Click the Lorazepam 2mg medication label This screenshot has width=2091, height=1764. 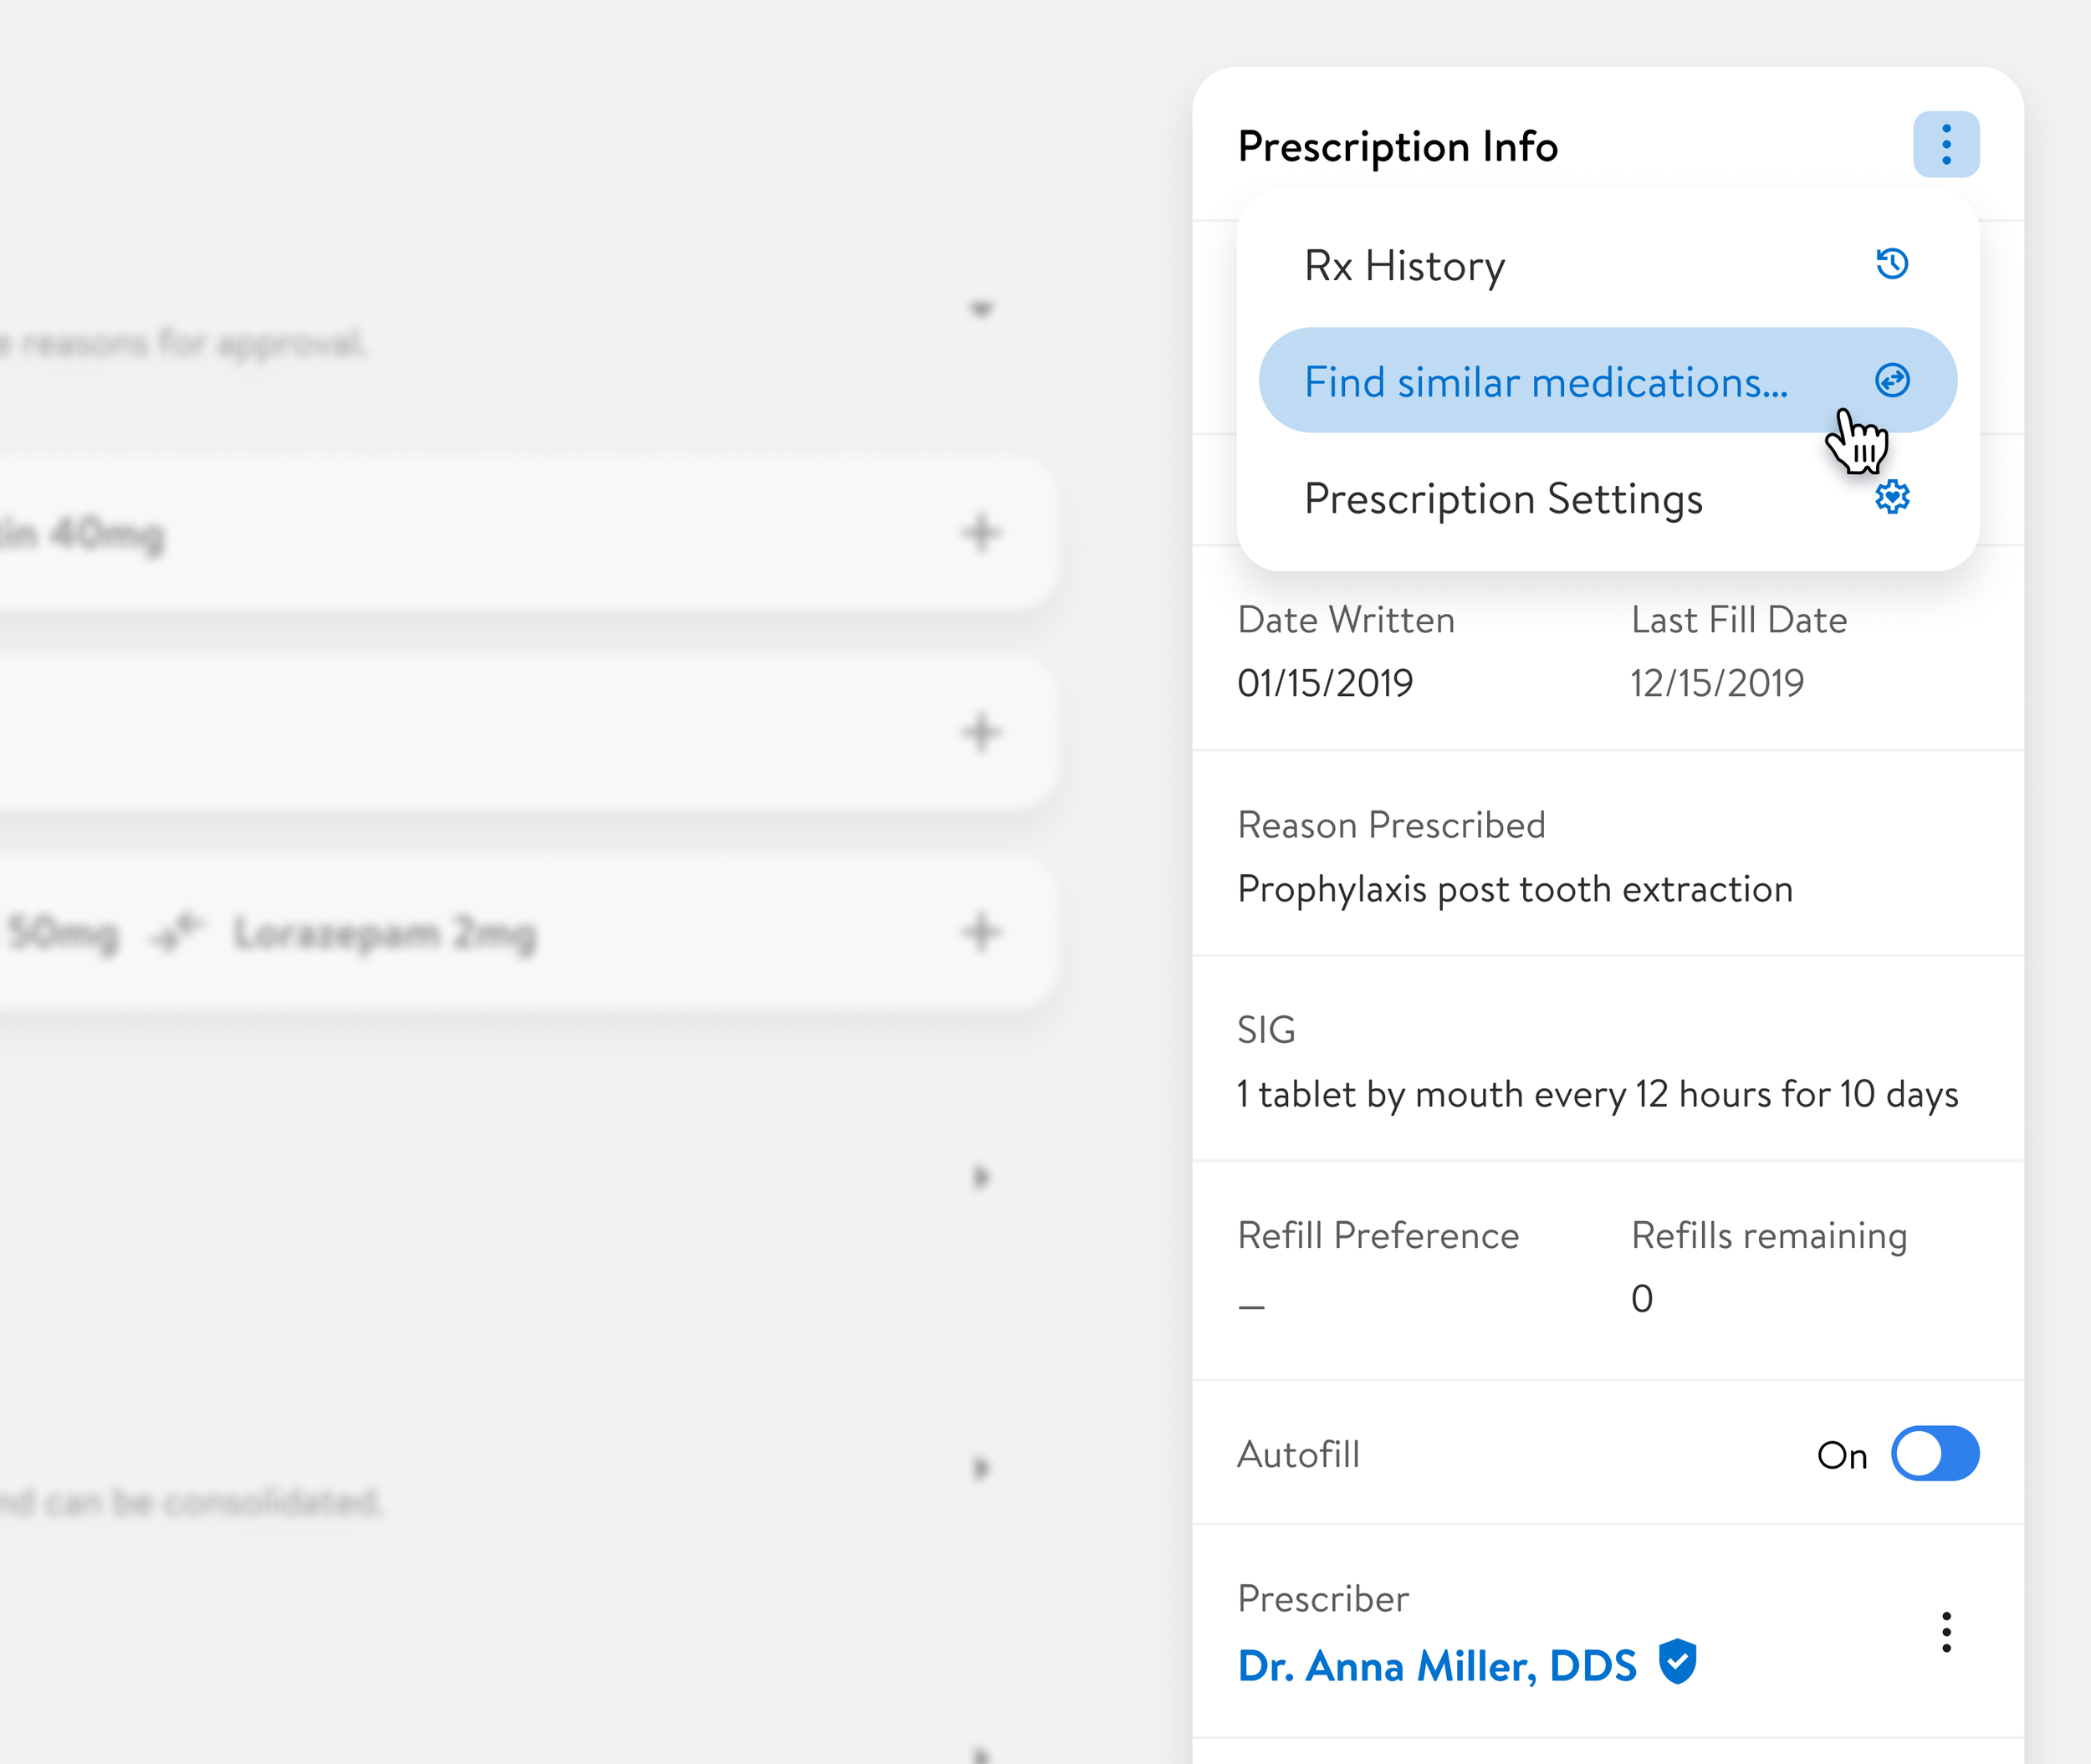click(384, 933)
